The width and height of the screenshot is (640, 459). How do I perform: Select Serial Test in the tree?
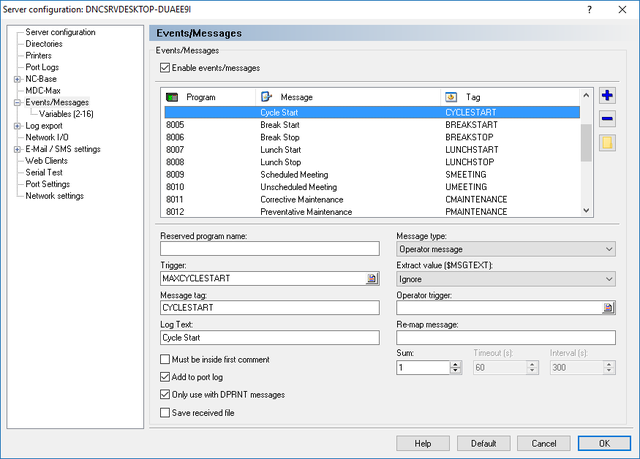[44, 173]
